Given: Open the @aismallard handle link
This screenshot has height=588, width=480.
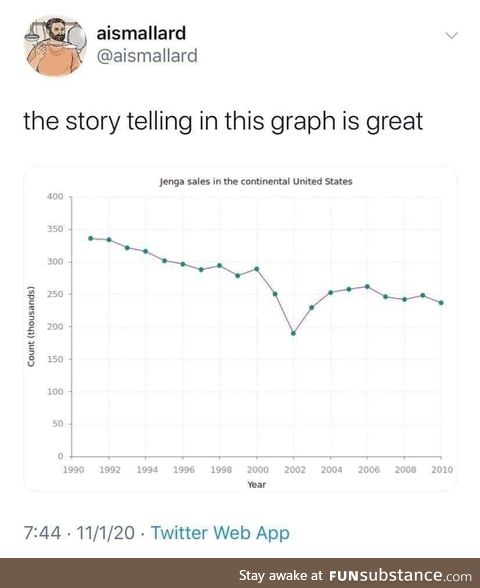Looking at the screenshot, I should click(x=147, y=56).
